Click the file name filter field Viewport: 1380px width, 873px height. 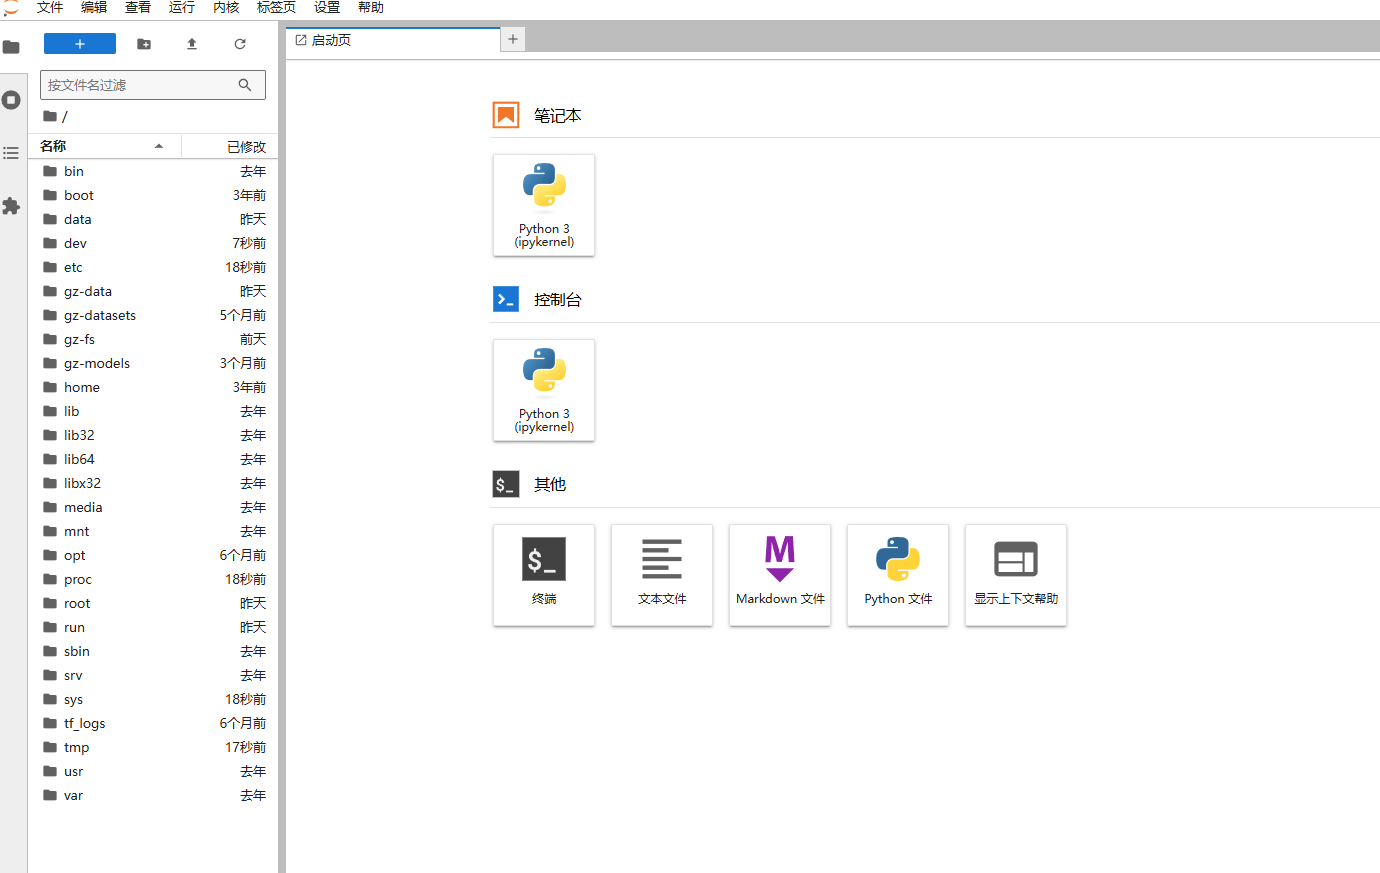[x=140, y=85]
